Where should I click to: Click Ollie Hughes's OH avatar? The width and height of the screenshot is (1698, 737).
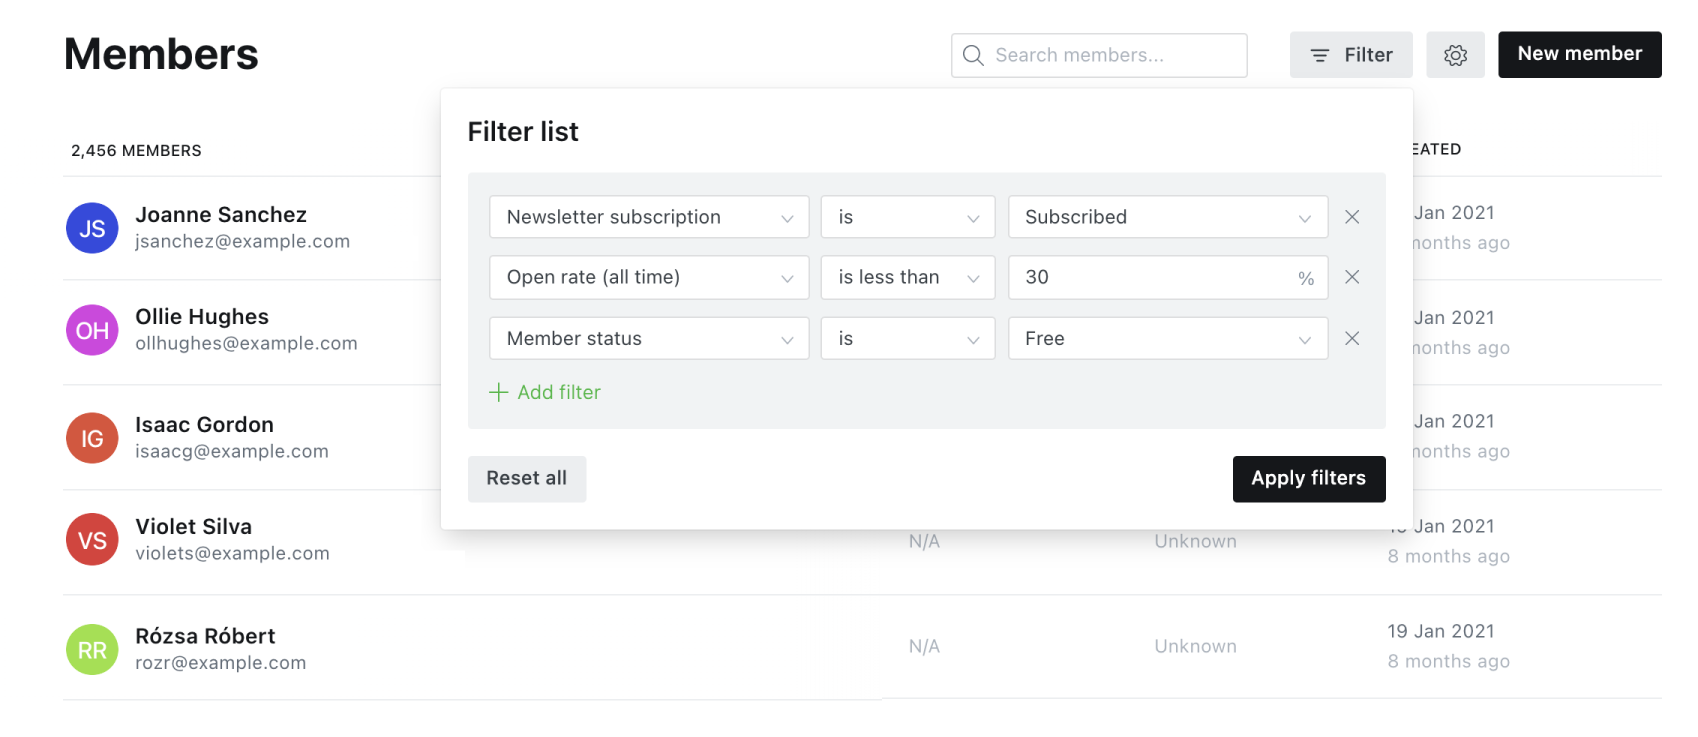click(92, 330)
